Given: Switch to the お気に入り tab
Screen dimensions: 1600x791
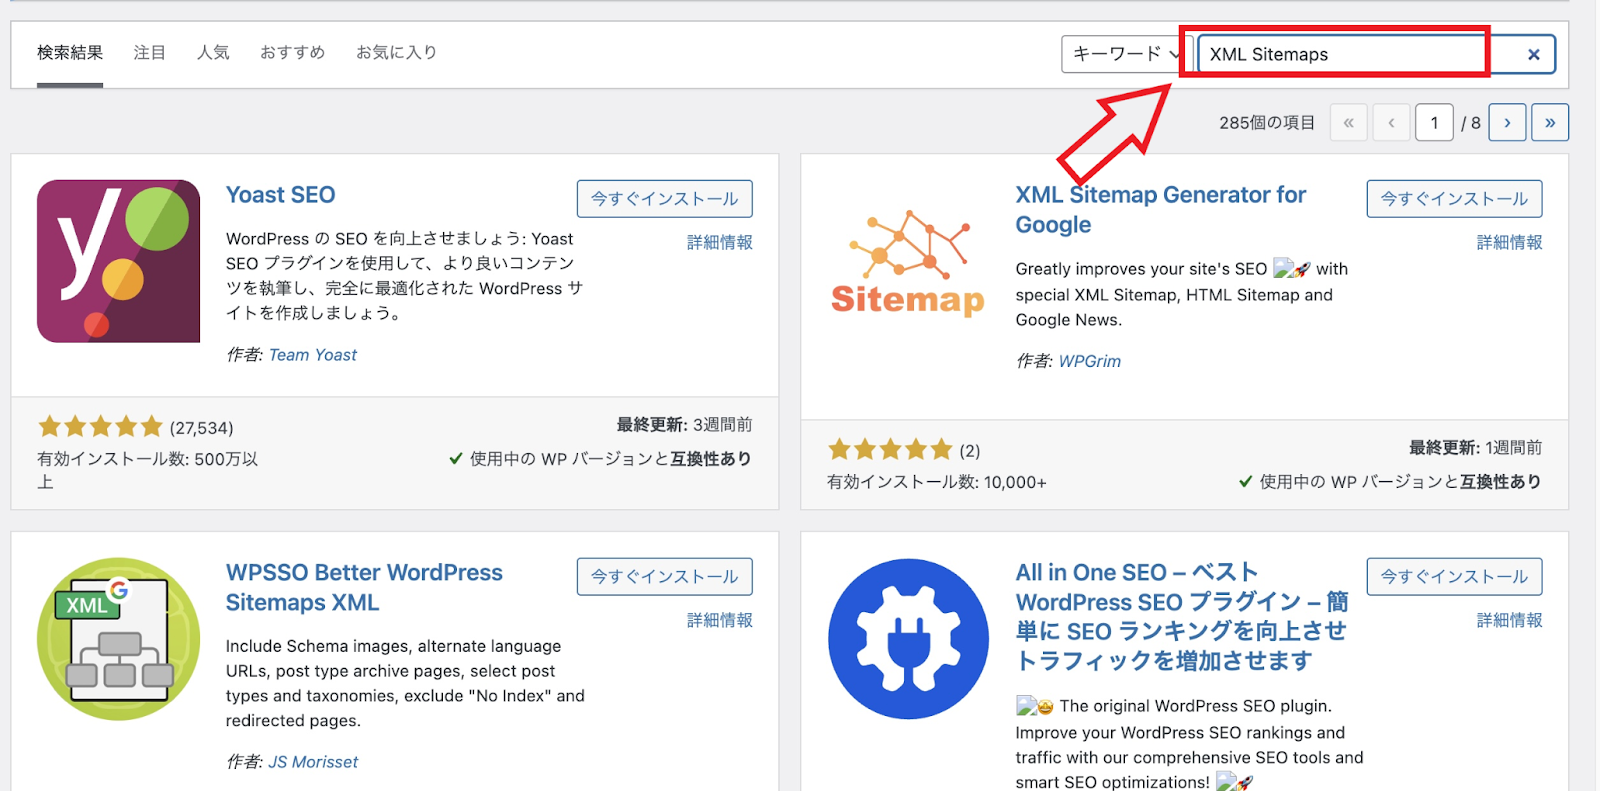Looking at the screenshot, I should click(397, 53).
